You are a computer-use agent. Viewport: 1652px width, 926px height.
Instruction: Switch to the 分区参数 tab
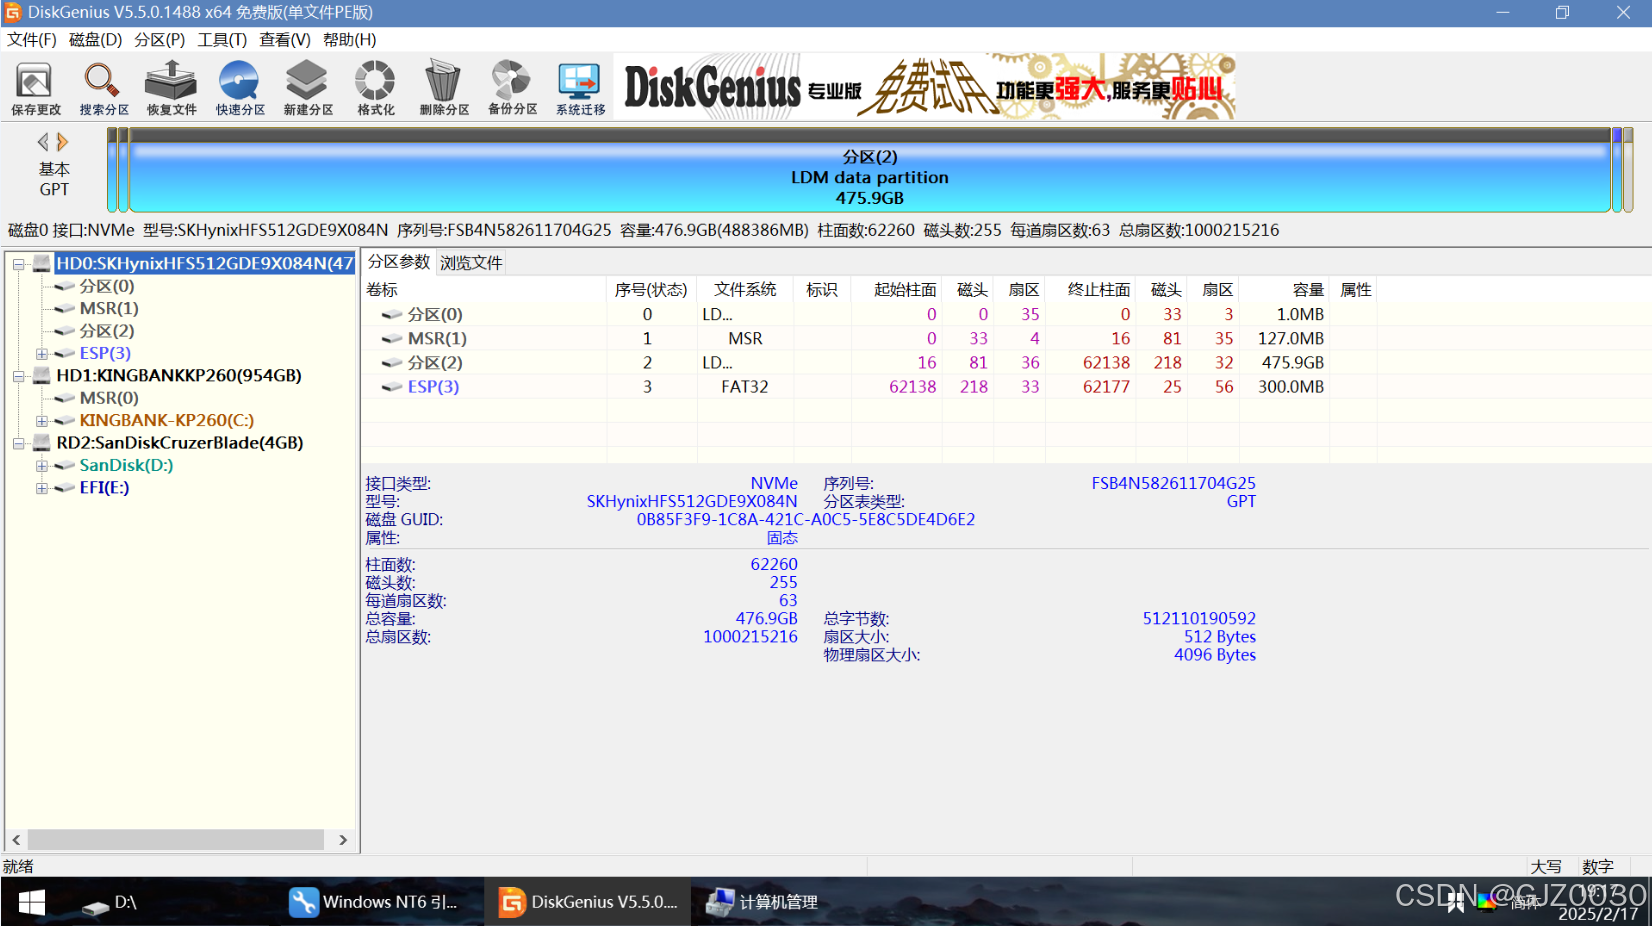[x=399, y=262]
